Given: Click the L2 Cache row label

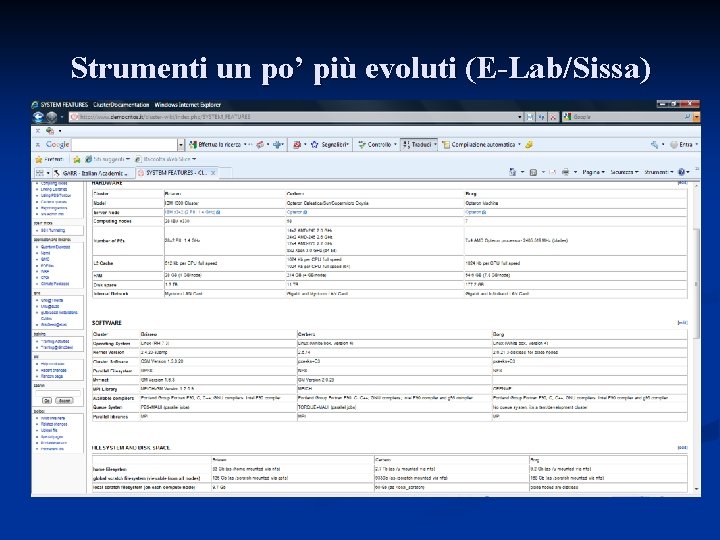Looking at the screenshot, I should coord(103,264).
